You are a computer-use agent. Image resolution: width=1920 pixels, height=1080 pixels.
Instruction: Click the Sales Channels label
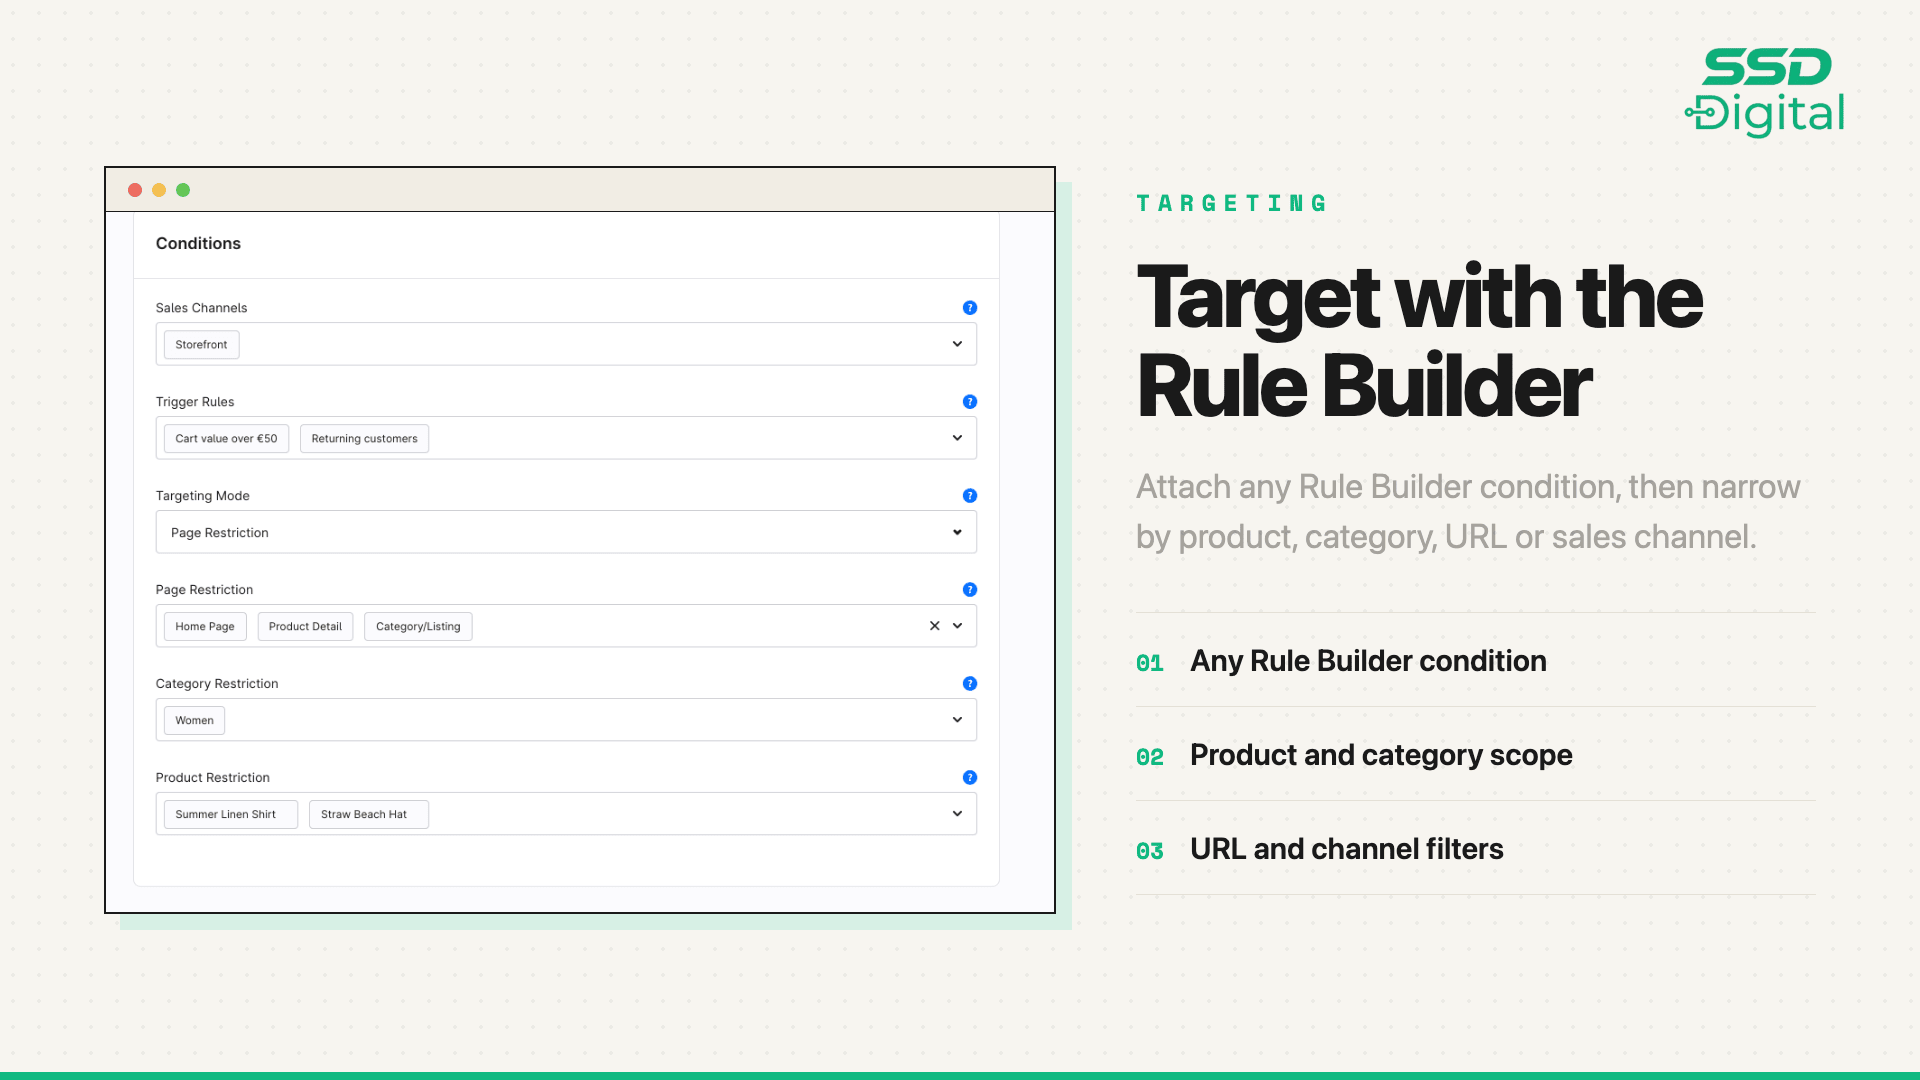point(201,308)
